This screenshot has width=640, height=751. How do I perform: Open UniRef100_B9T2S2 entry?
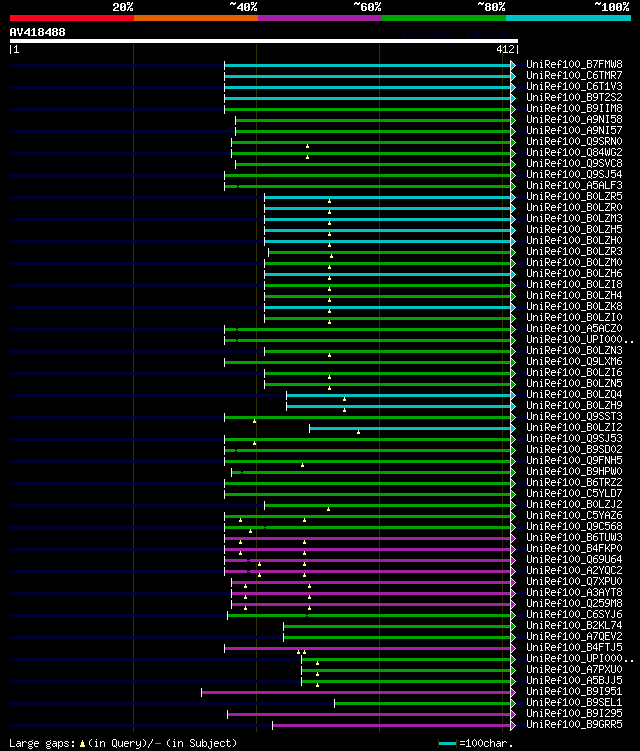[x=574, y=97]
